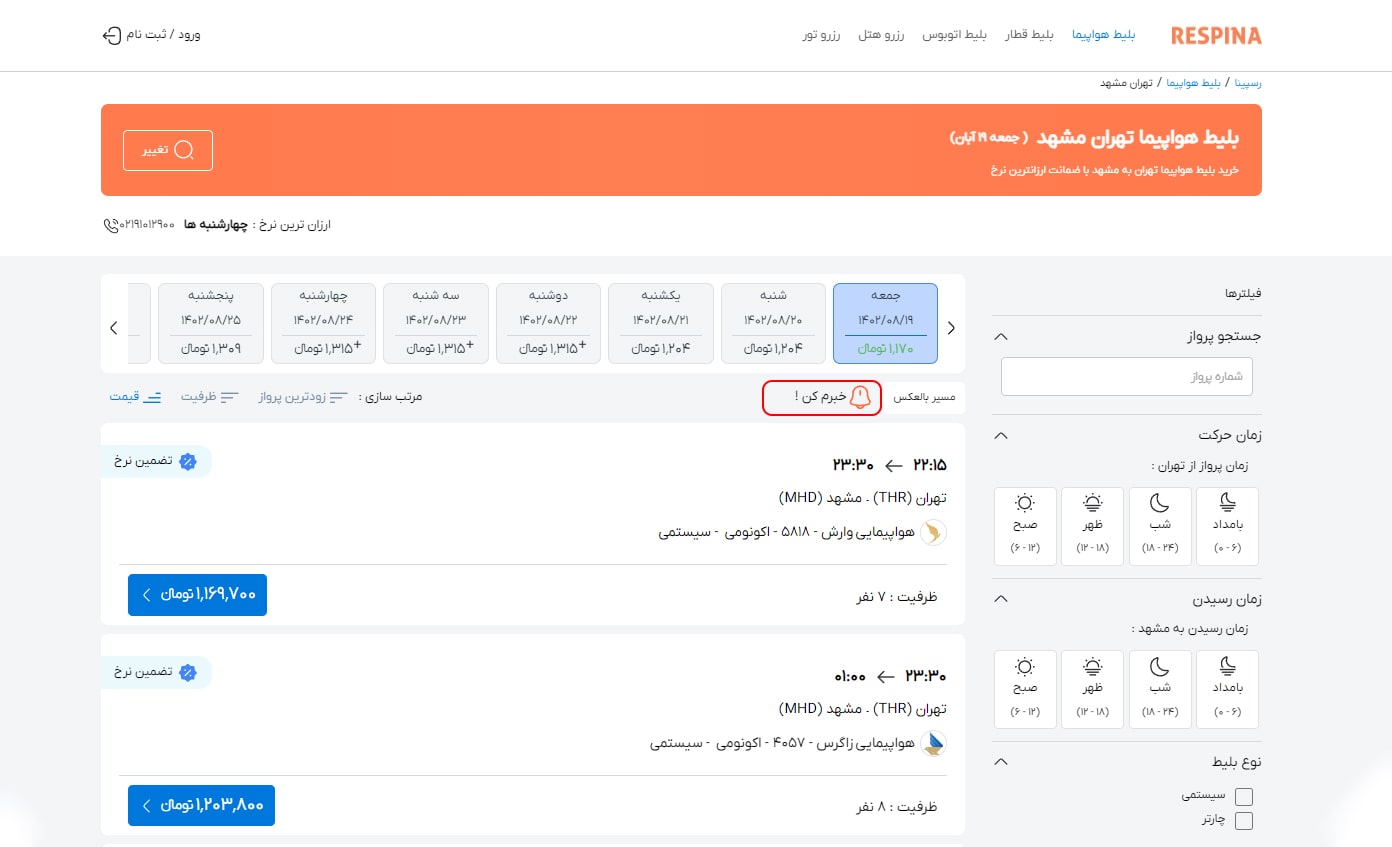This screenshot has width=1392, height=847.
Task: Click the تغییر search change button
Action: coord(167,149)
